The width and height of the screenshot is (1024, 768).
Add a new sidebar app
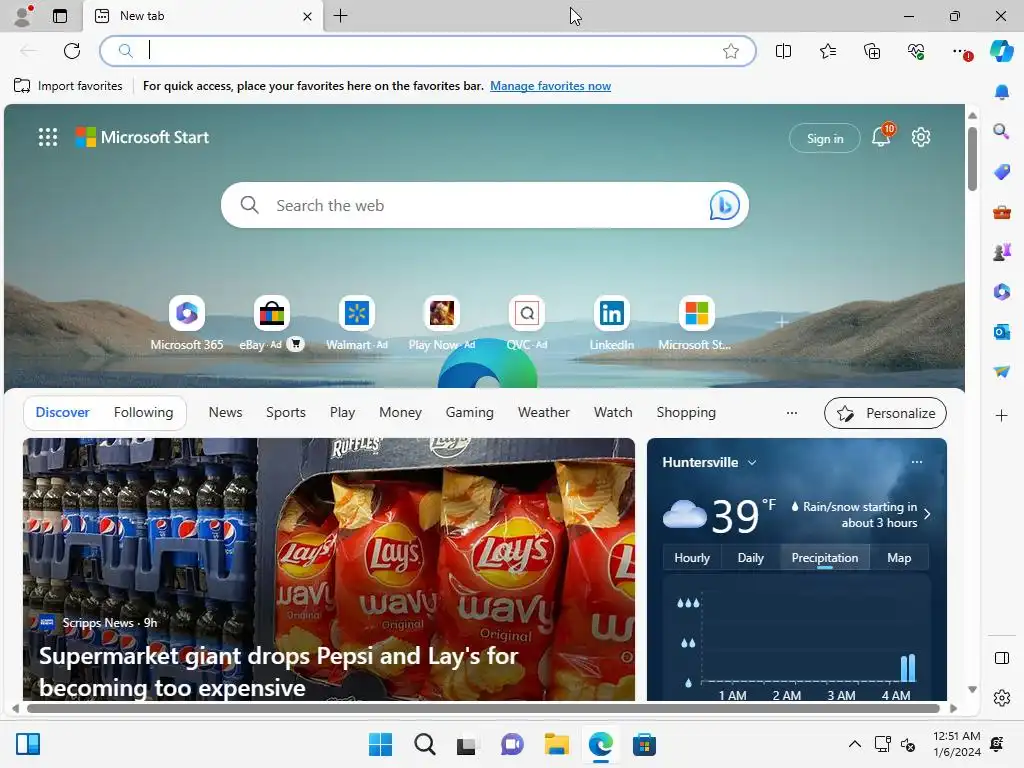click(x=1002, y=415)
